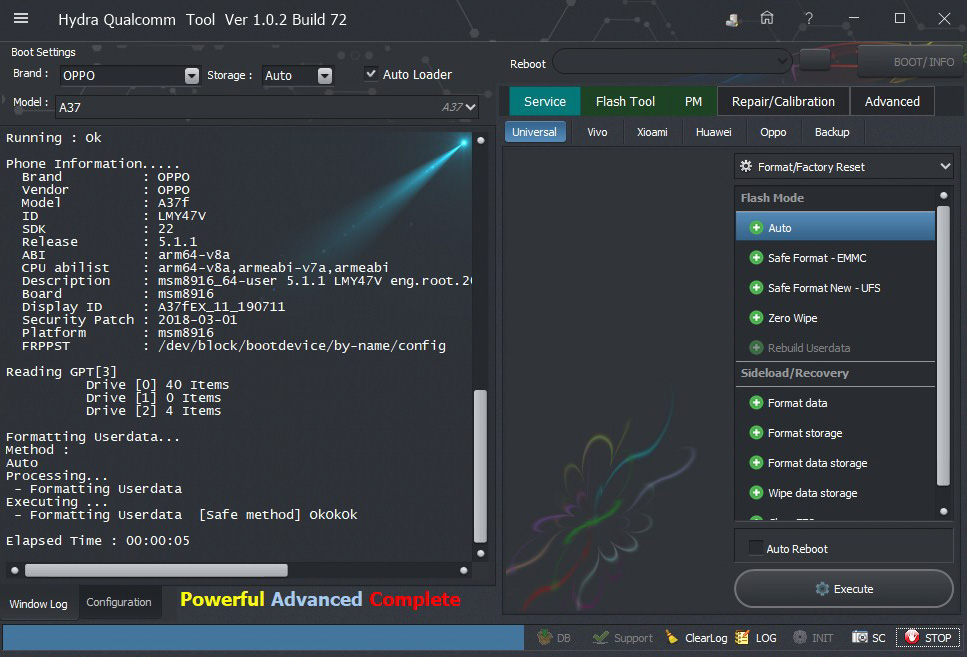Select Wipe data storage option

pos(835,493)
